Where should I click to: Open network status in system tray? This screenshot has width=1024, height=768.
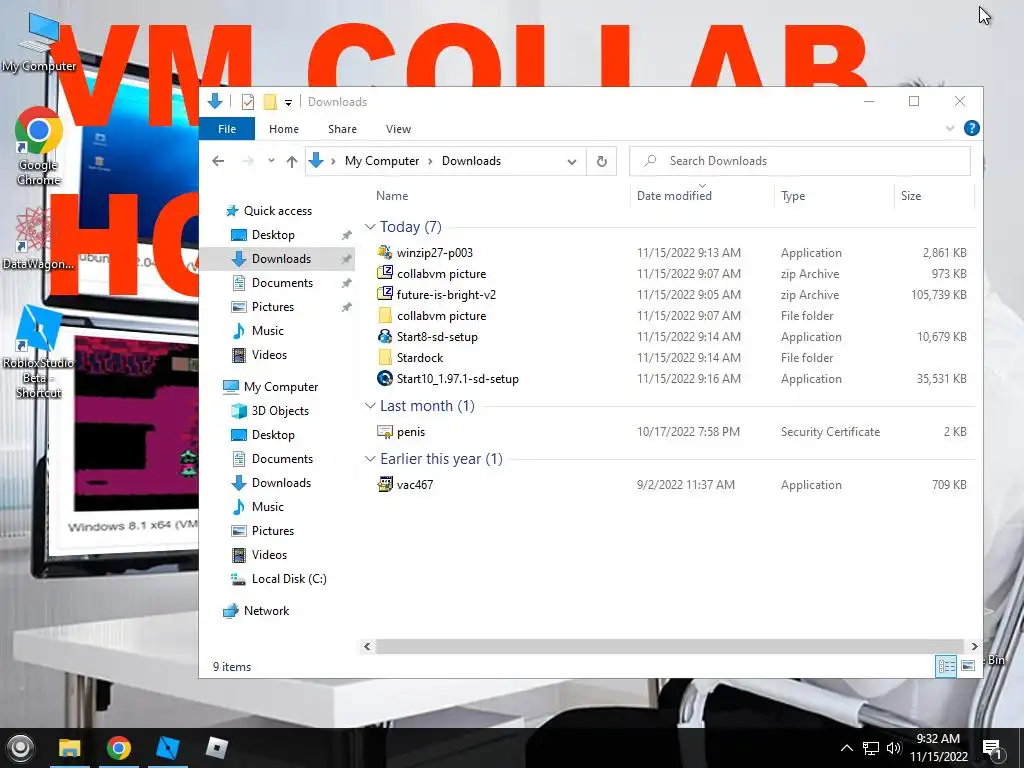pos(871,748)
